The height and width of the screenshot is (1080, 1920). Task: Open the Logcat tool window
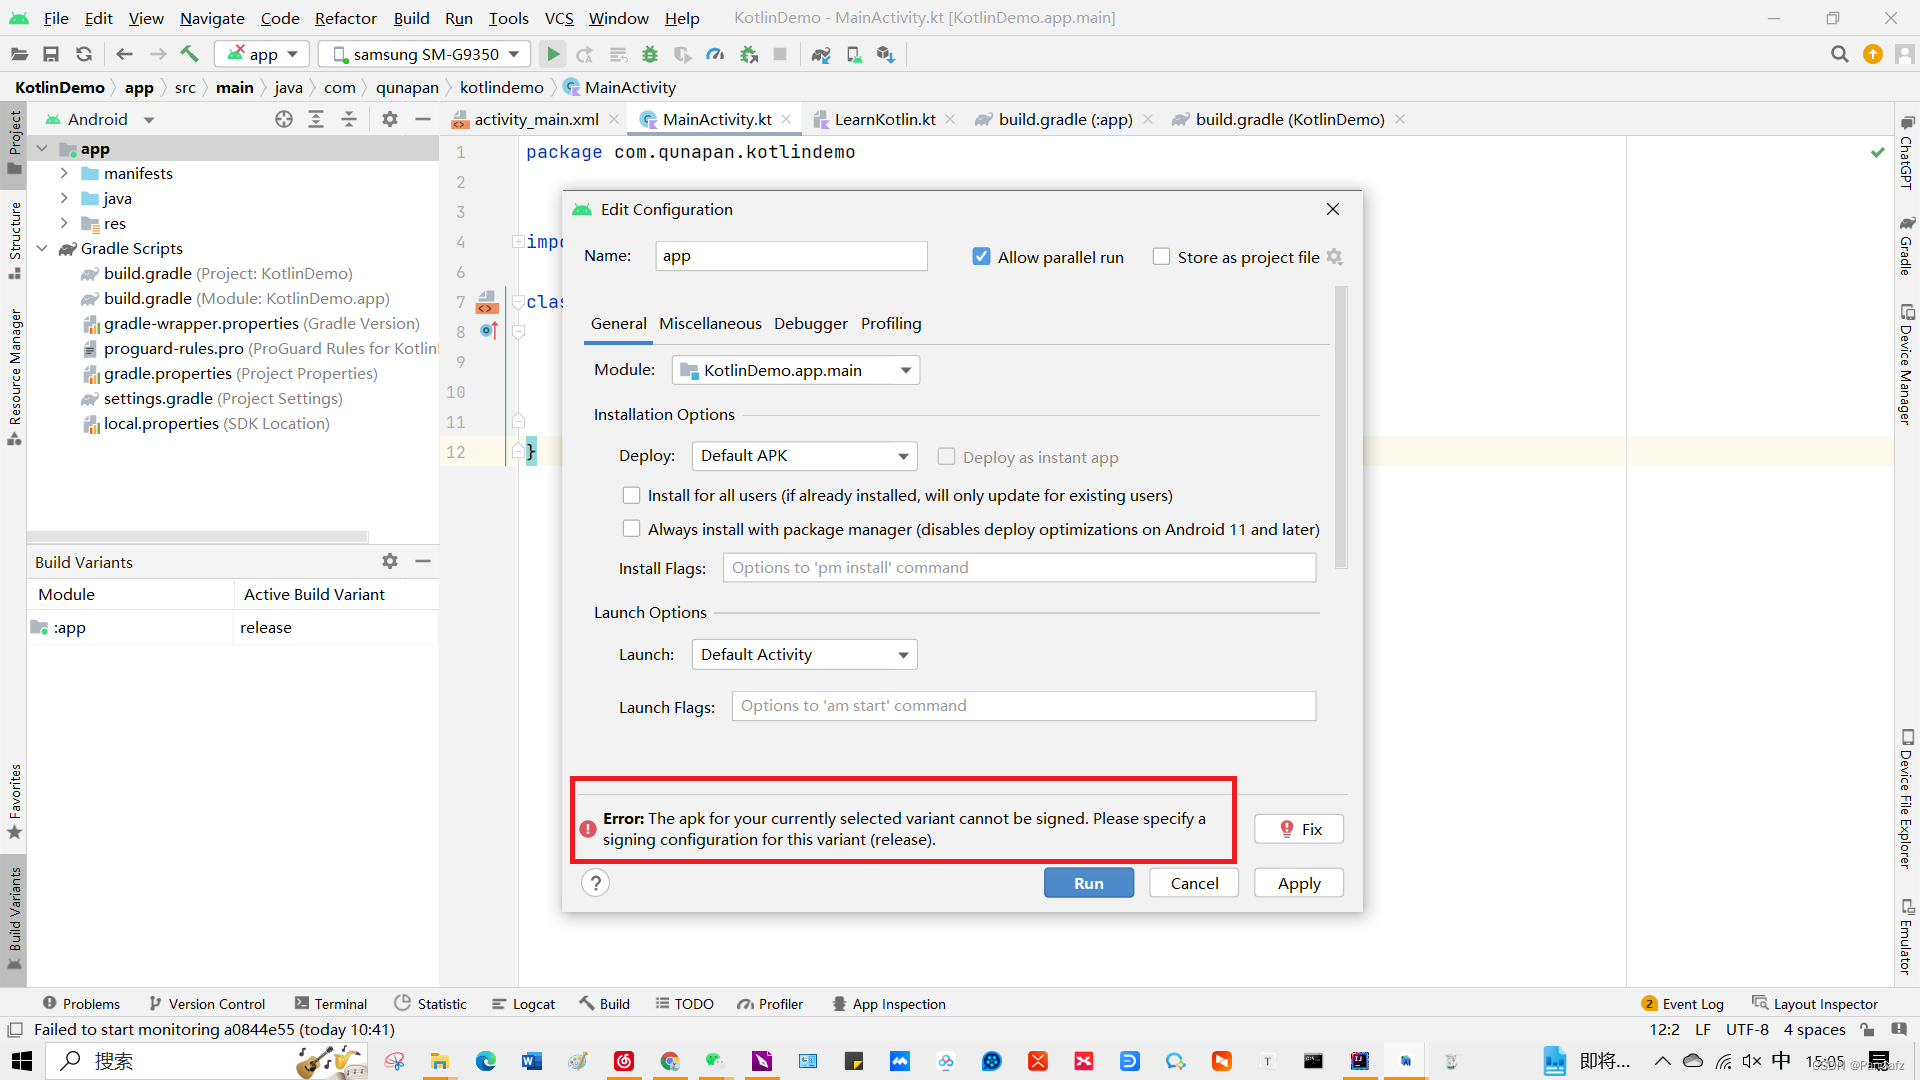coord(524,1004)
